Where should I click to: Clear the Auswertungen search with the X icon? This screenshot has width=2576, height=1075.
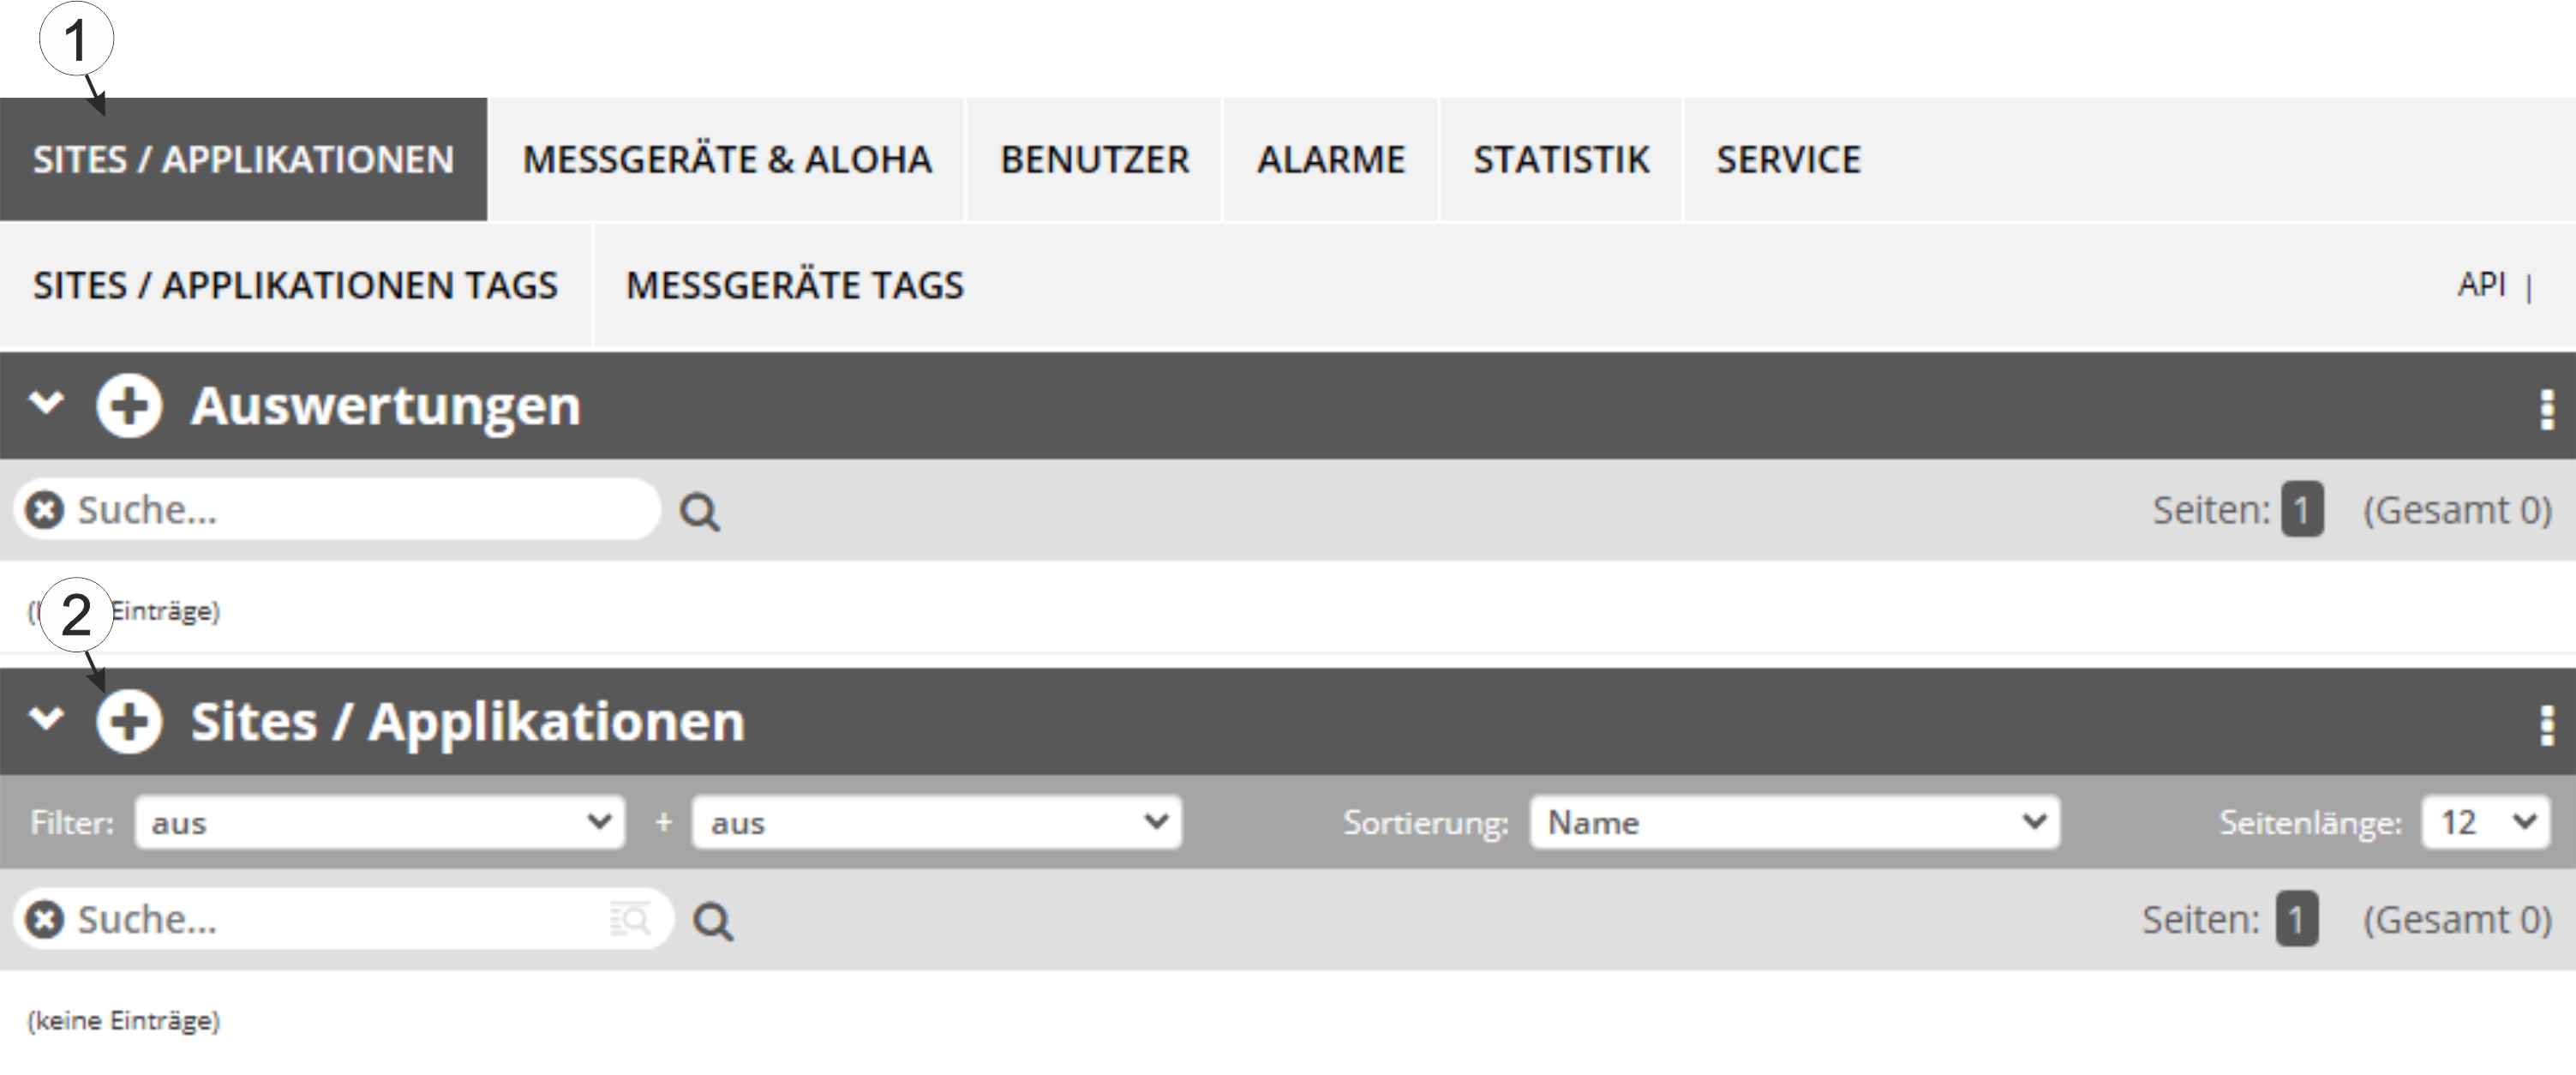44,510
